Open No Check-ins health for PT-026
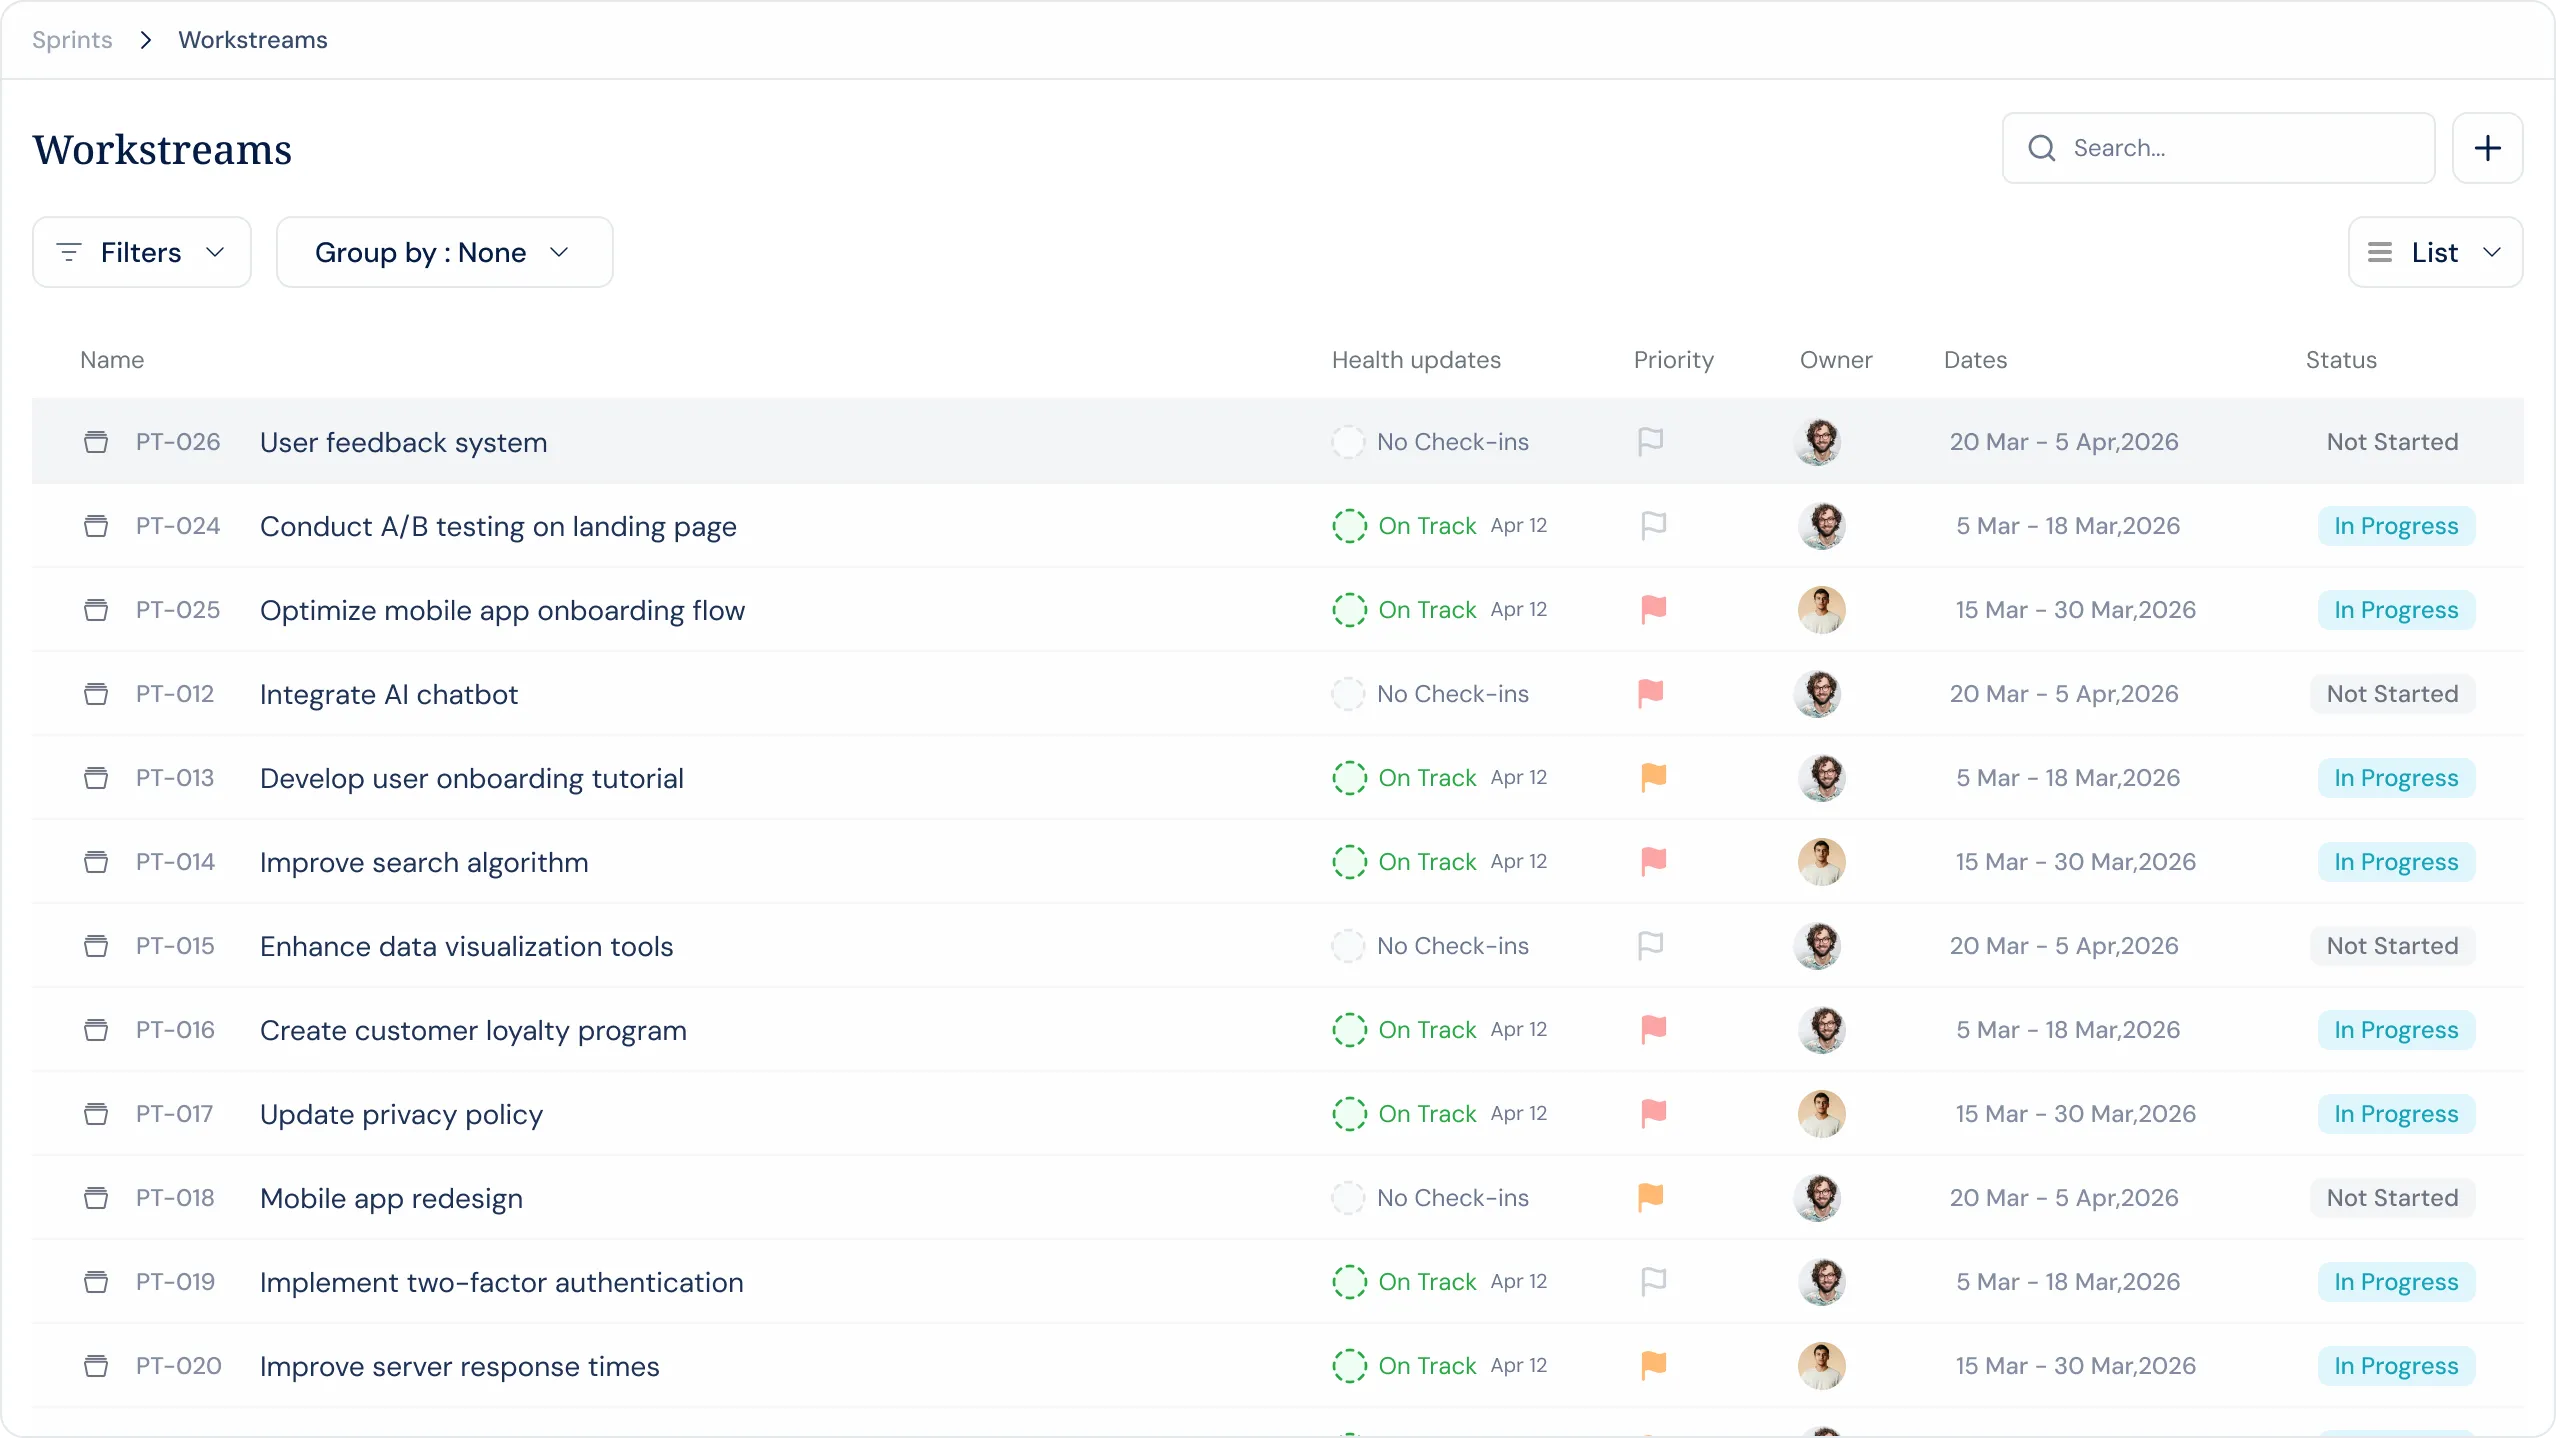Viewport: 2556px width, 1438px height. 1430,442
